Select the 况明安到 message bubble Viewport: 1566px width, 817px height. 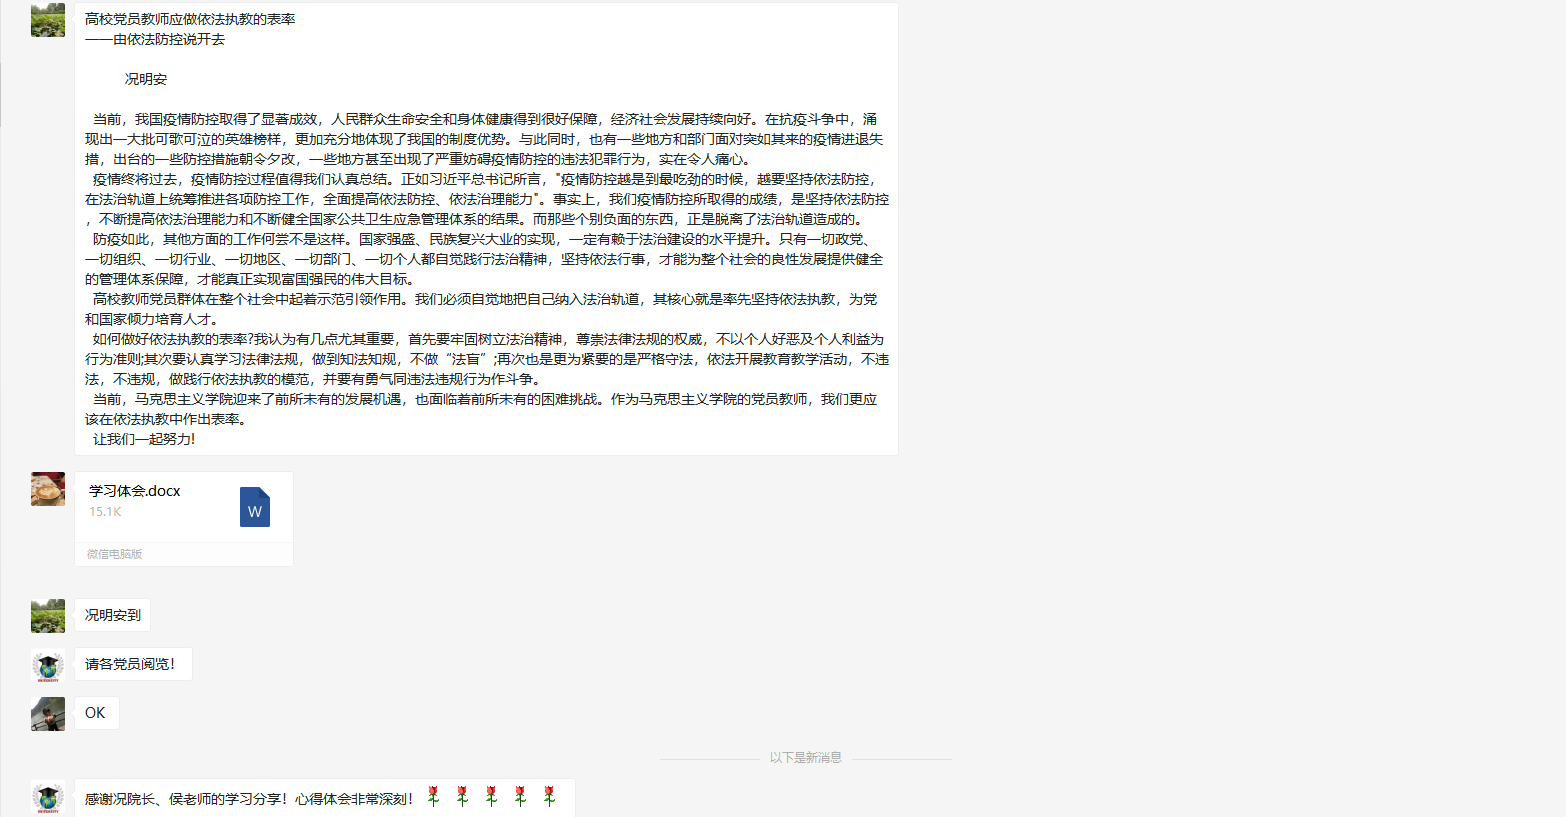113,616
